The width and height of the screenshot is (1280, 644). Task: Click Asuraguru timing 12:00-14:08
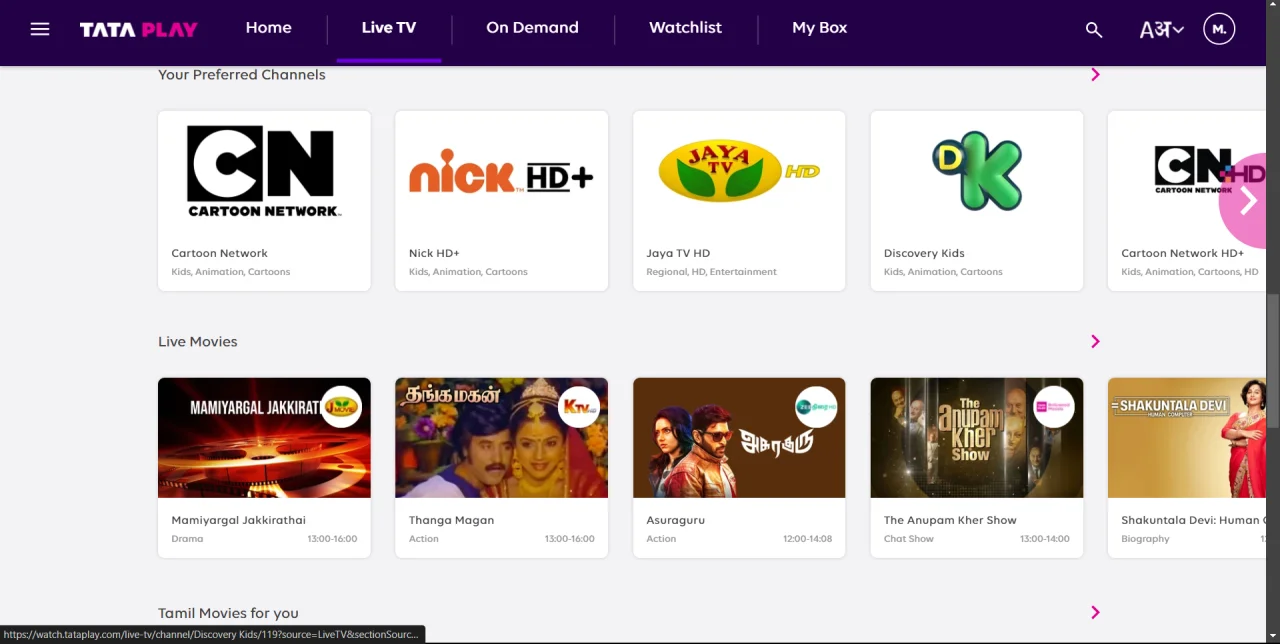[x=807, y=539]
